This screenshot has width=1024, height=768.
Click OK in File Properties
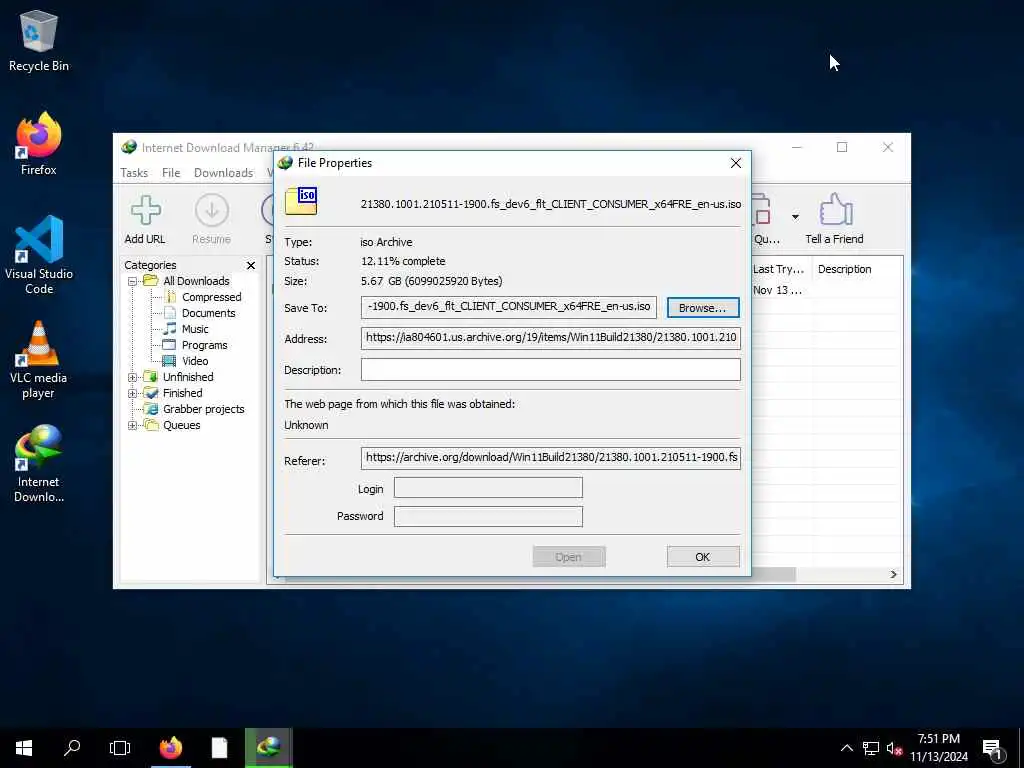click(x=703, y=556)
